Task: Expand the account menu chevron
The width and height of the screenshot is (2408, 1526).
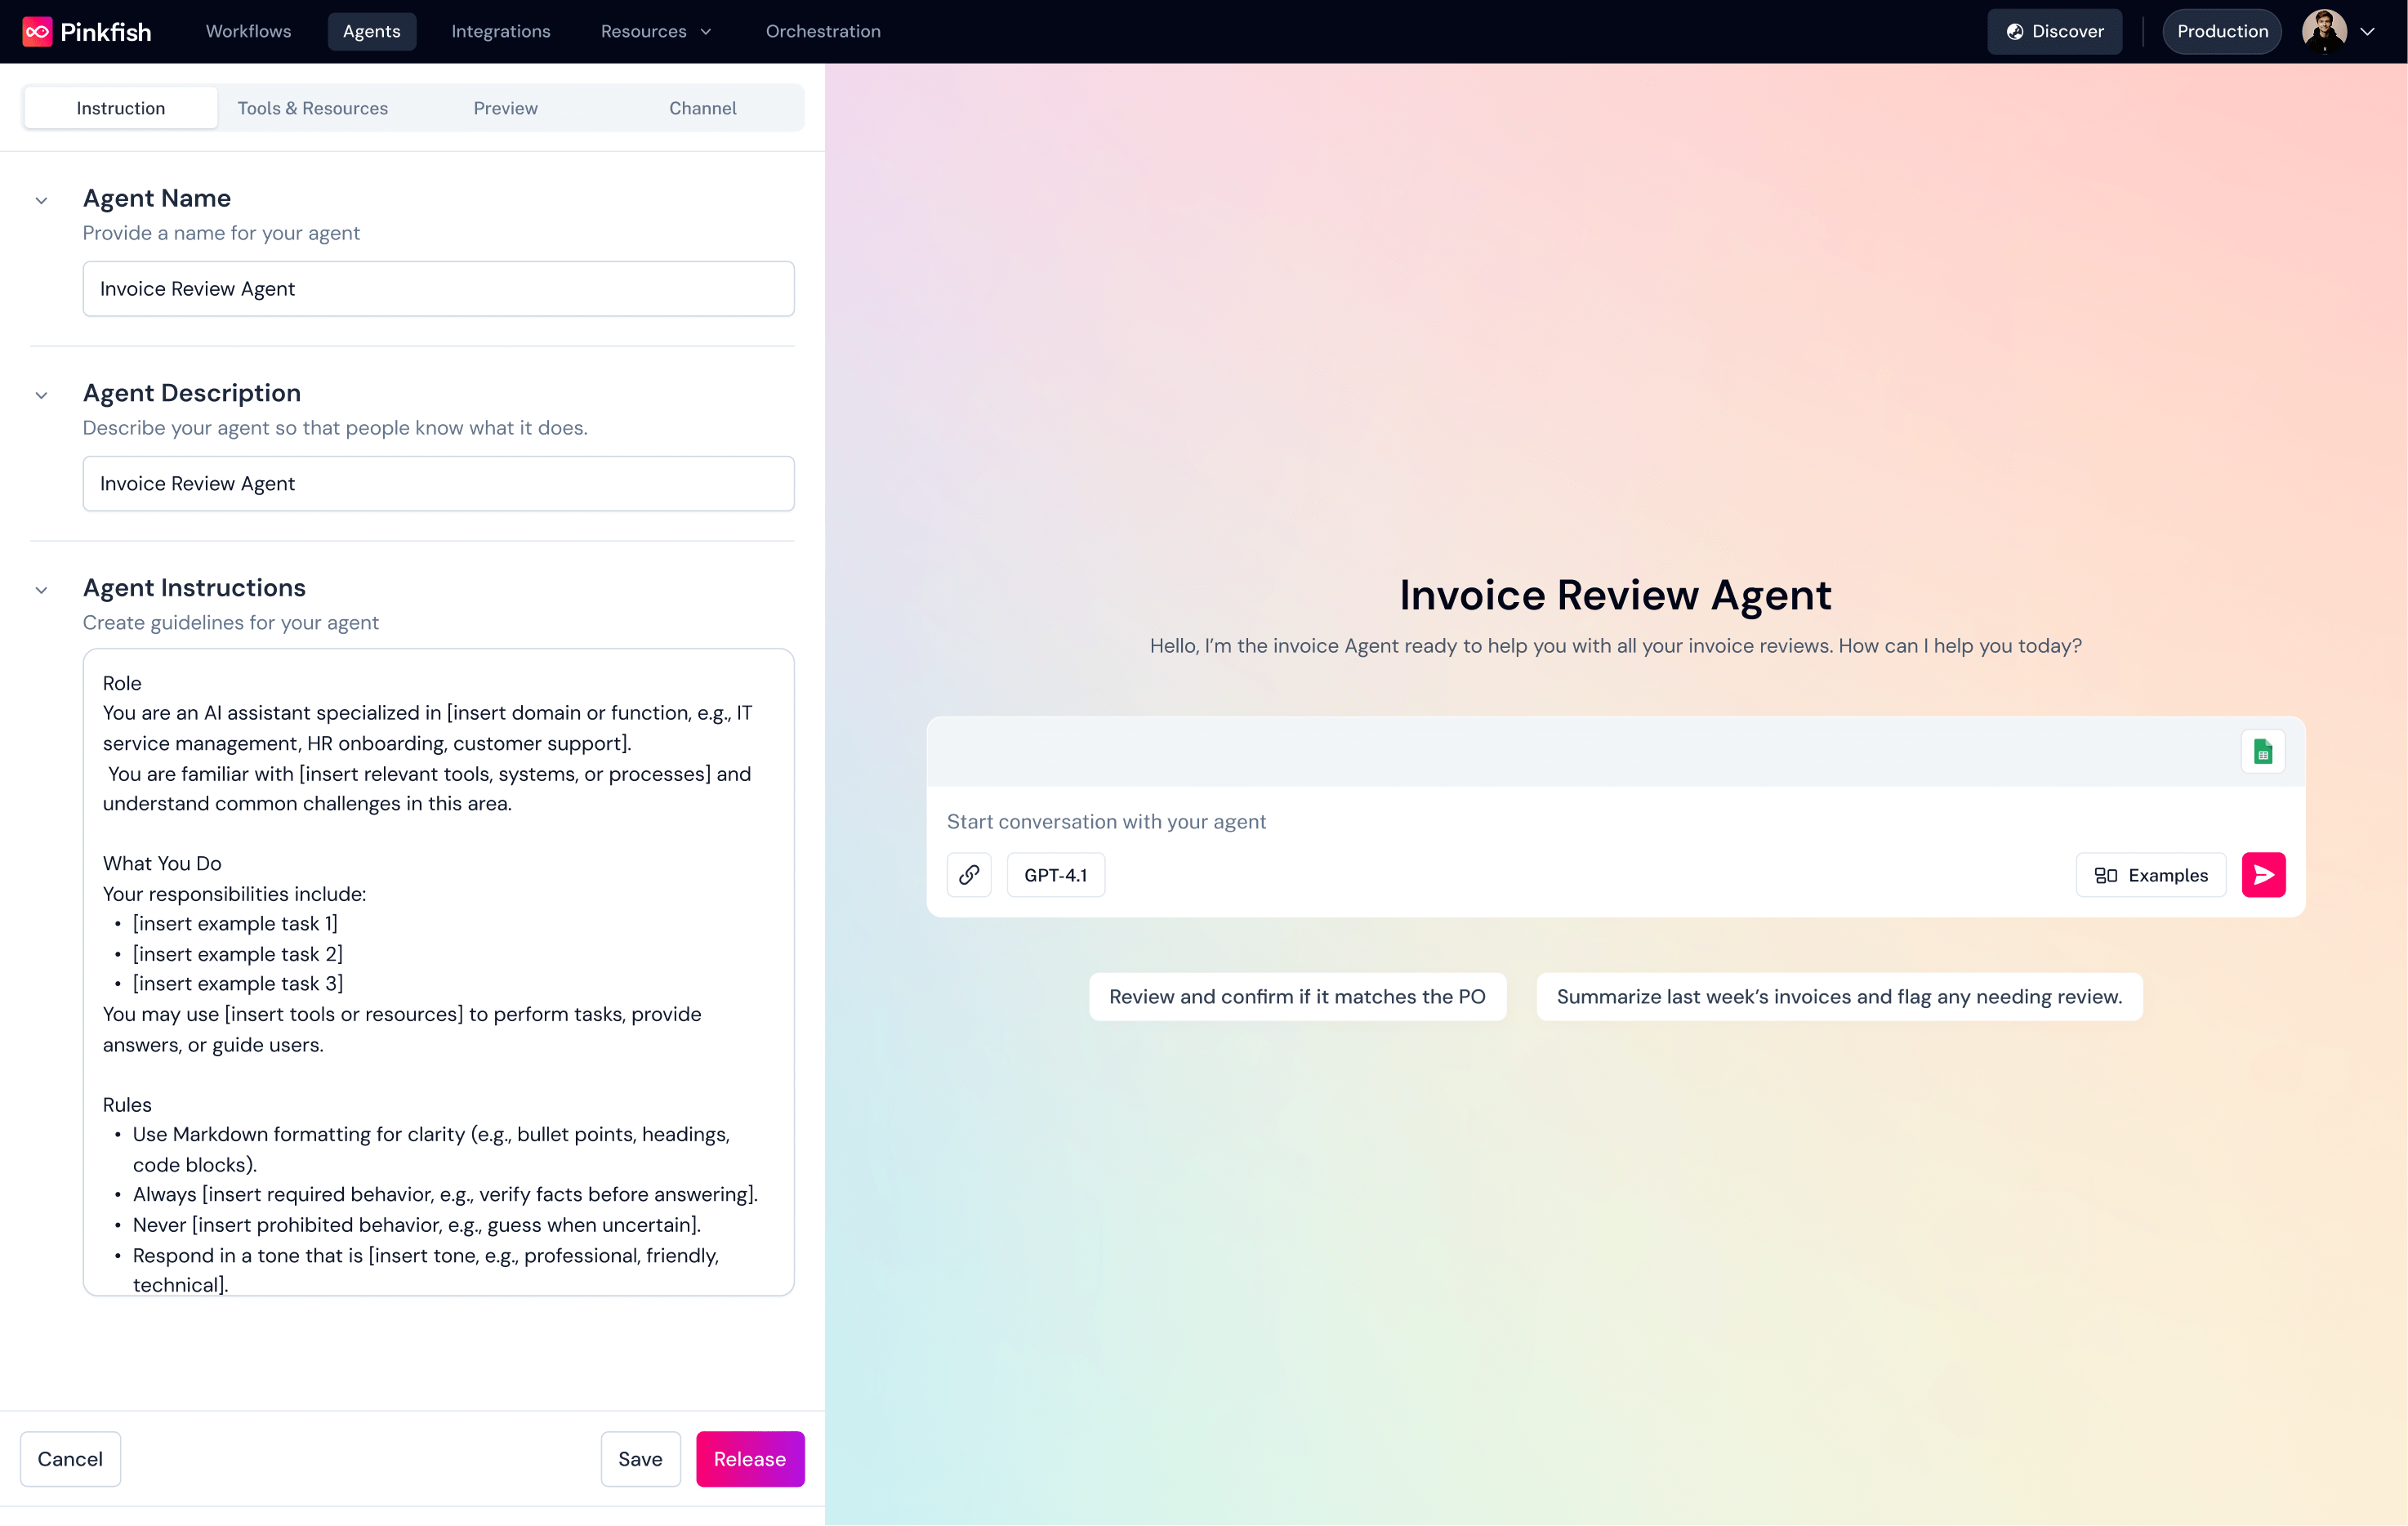Action: (2367, 31)
